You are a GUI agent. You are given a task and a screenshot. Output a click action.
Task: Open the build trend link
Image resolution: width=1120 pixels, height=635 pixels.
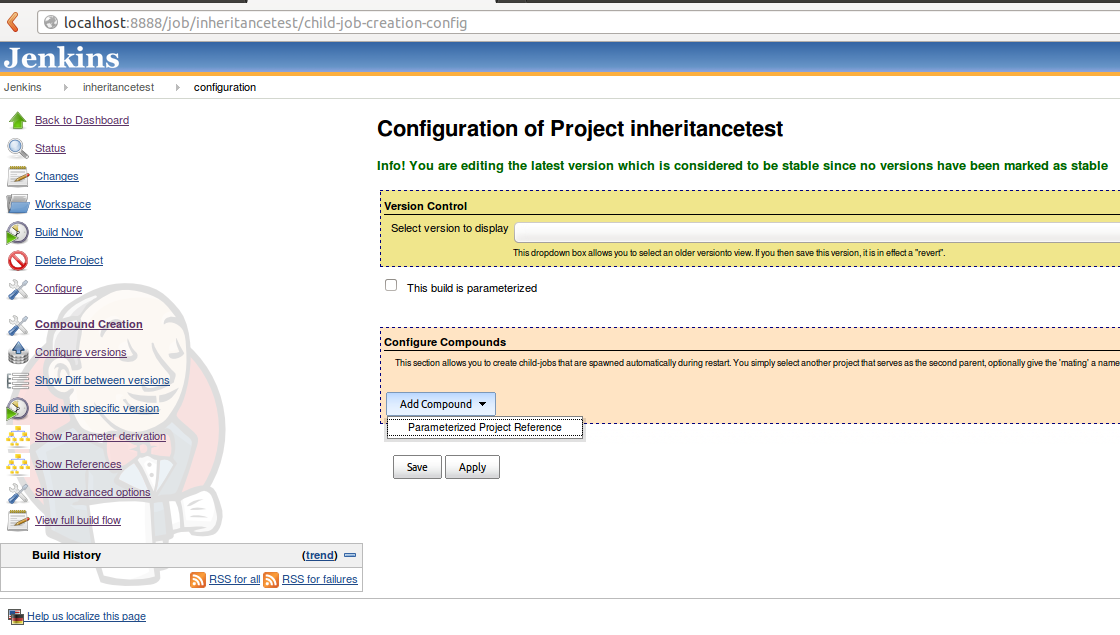(319, 555)
